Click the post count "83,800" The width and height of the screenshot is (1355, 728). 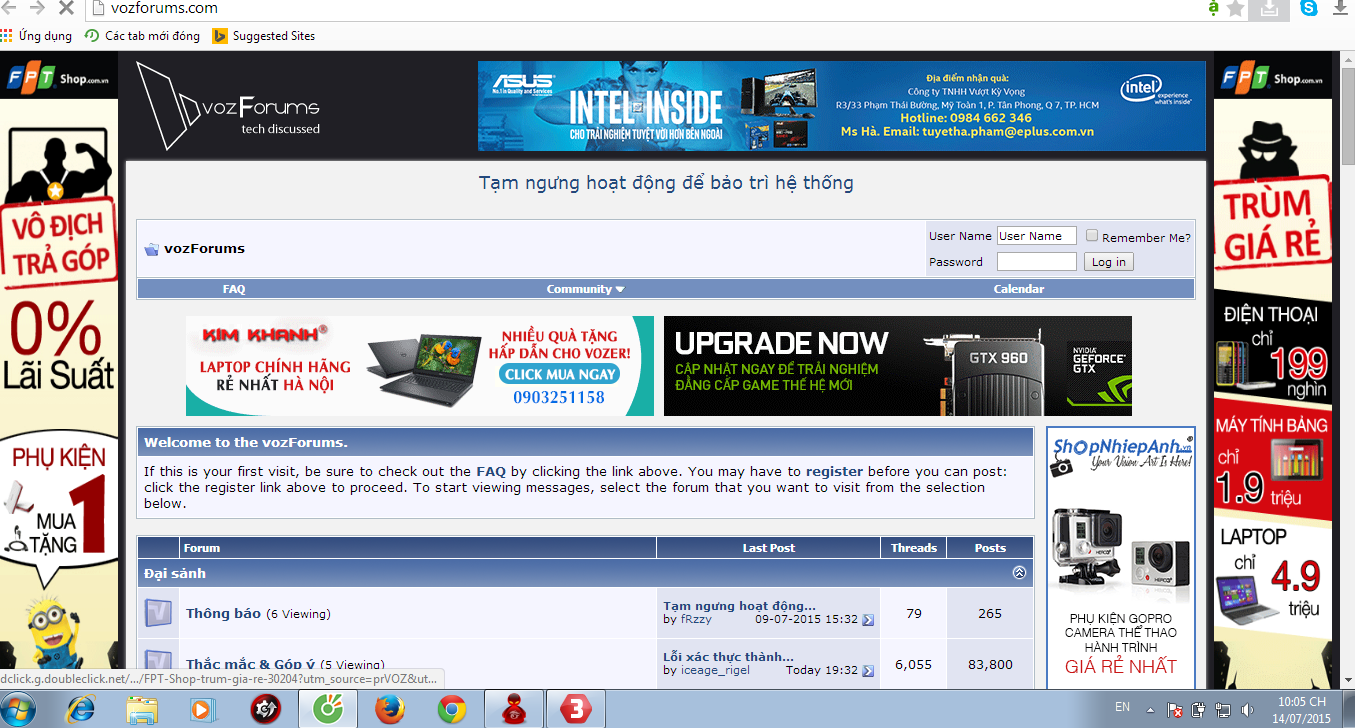pos(990,664)
